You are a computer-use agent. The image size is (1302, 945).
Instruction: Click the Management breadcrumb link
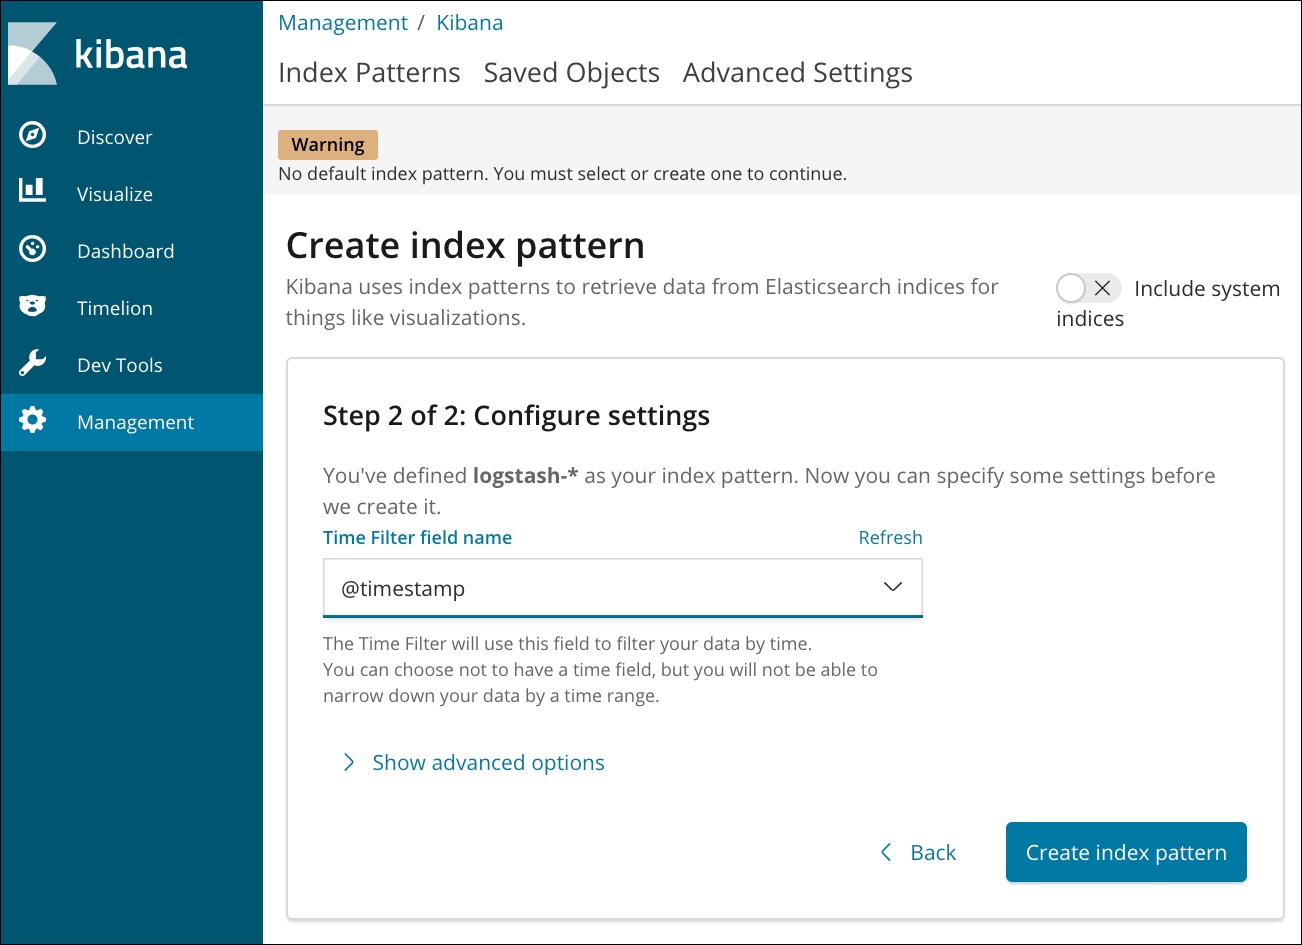click(x=342, y=23)
